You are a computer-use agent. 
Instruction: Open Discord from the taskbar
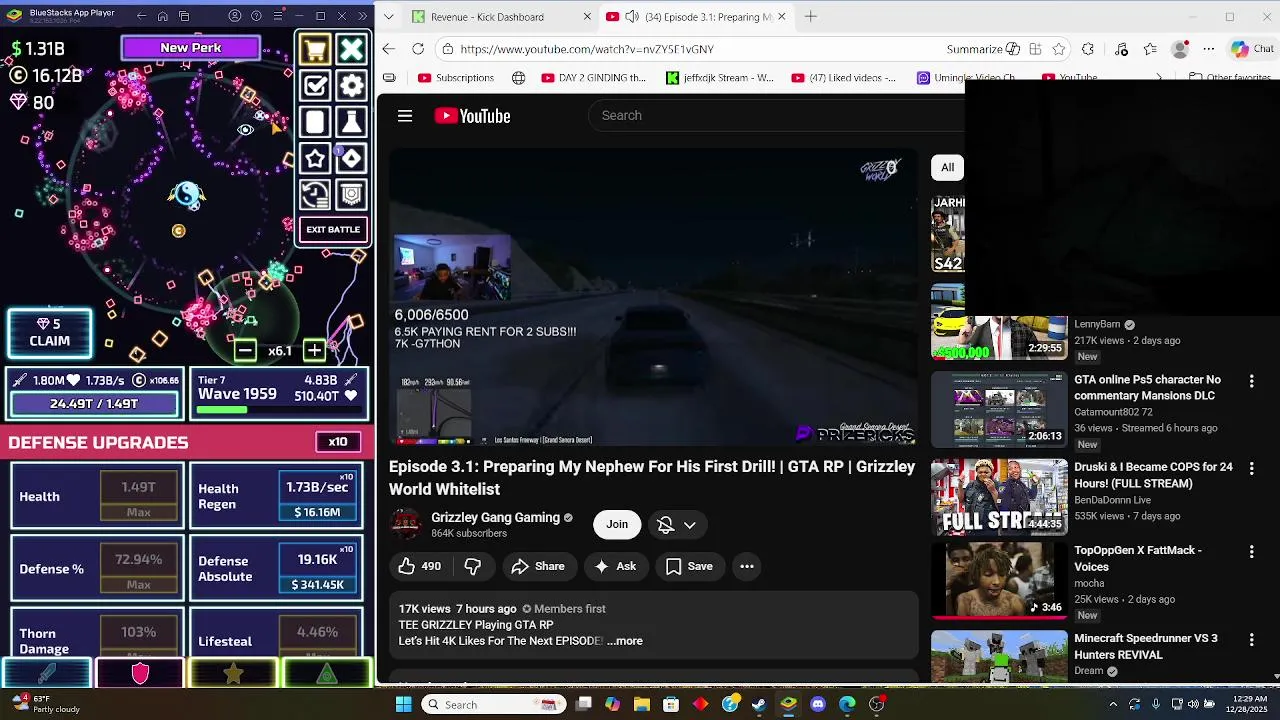tap(818, 705)
